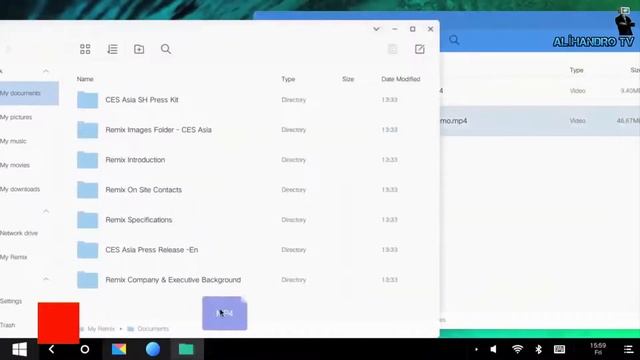Open Settings in sidebar

pyautogui.click(x=11, y=301)
